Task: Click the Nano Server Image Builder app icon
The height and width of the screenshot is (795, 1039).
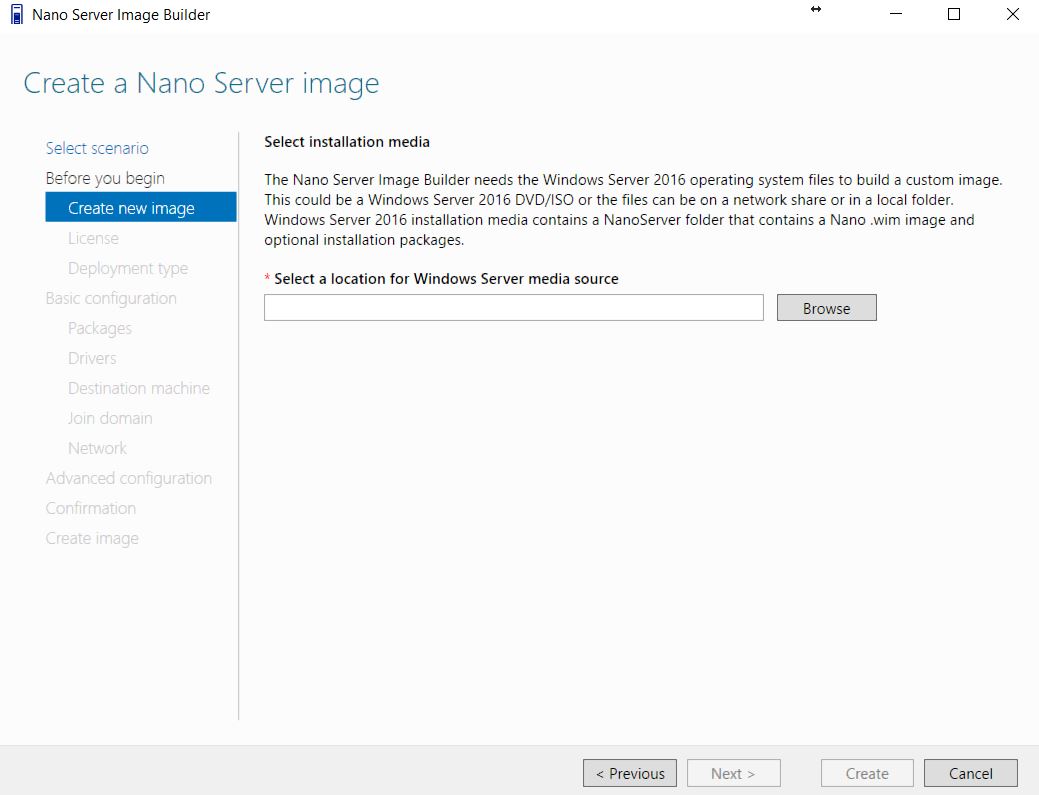Action: 17,14
